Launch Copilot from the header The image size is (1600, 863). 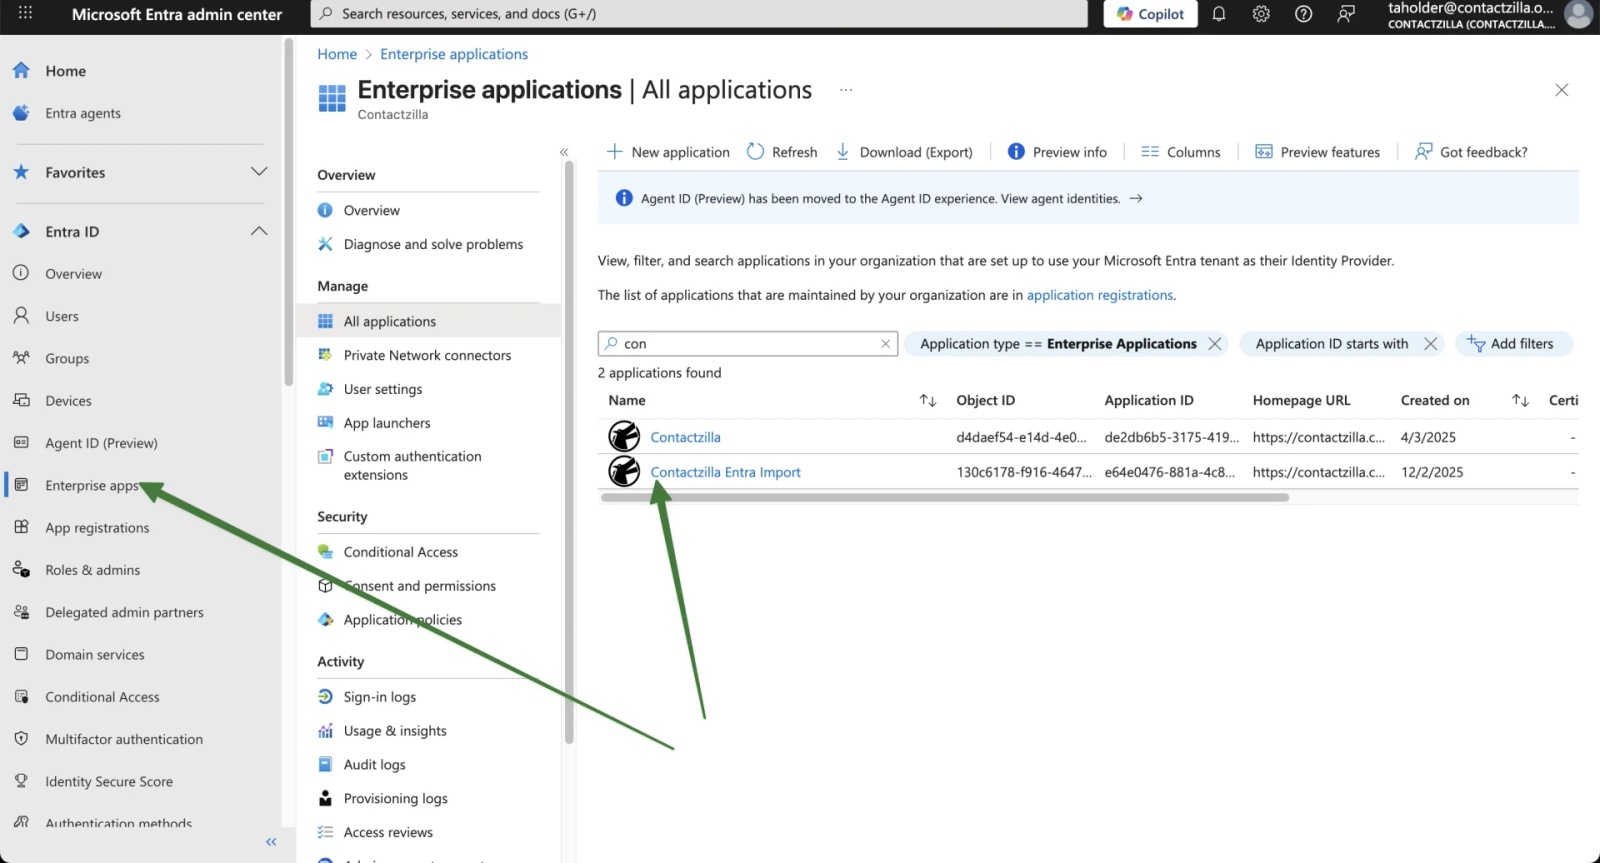[1150, 14]
